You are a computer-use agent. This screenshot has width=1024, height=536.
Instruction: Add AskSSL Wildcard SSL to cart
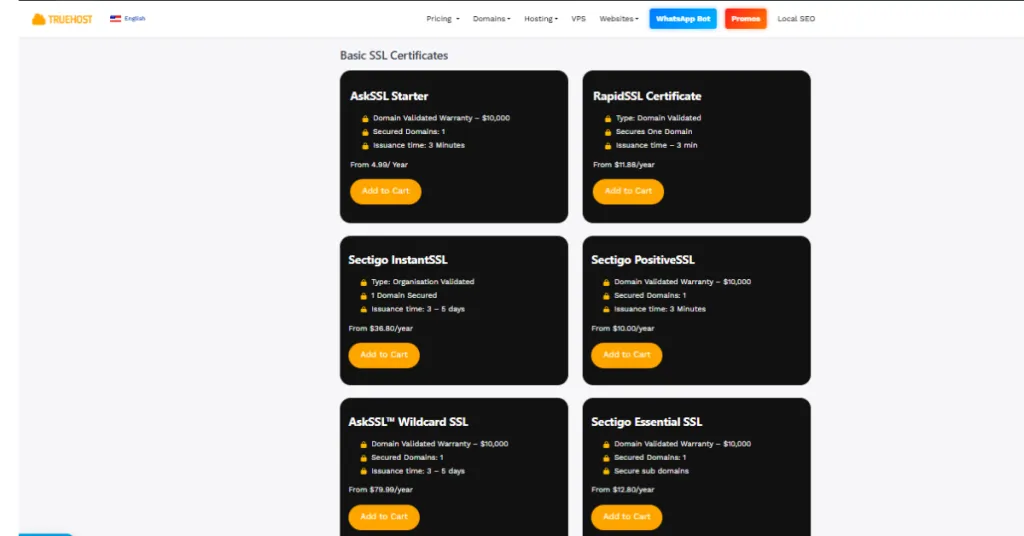coord(384,517)
